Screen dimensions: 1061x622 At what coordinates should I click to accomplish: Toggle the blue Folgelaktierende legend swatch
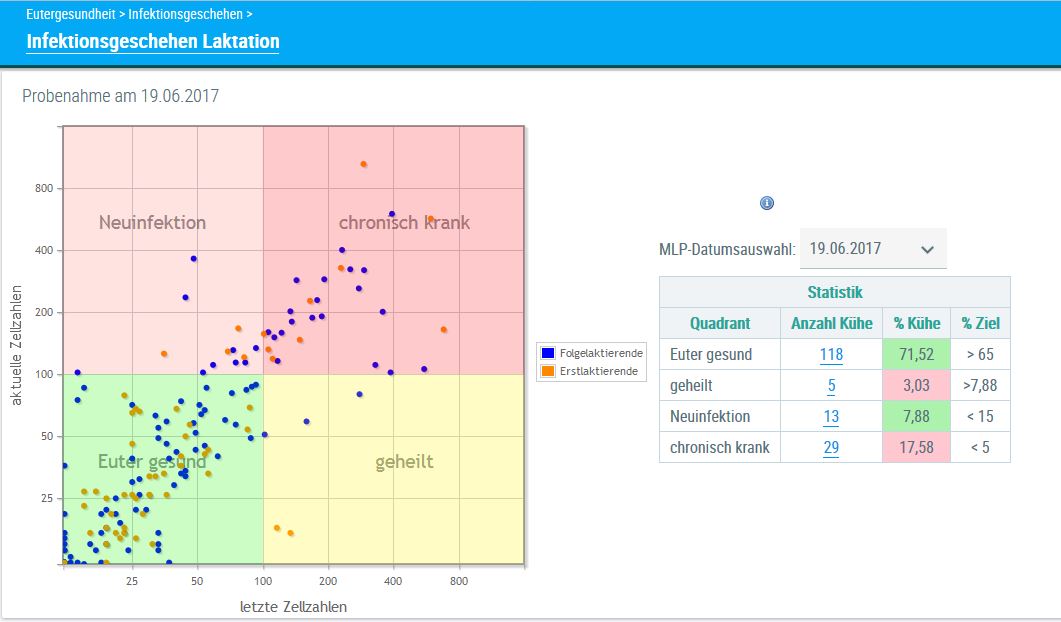pyautogui.click(x=548, y=353)
